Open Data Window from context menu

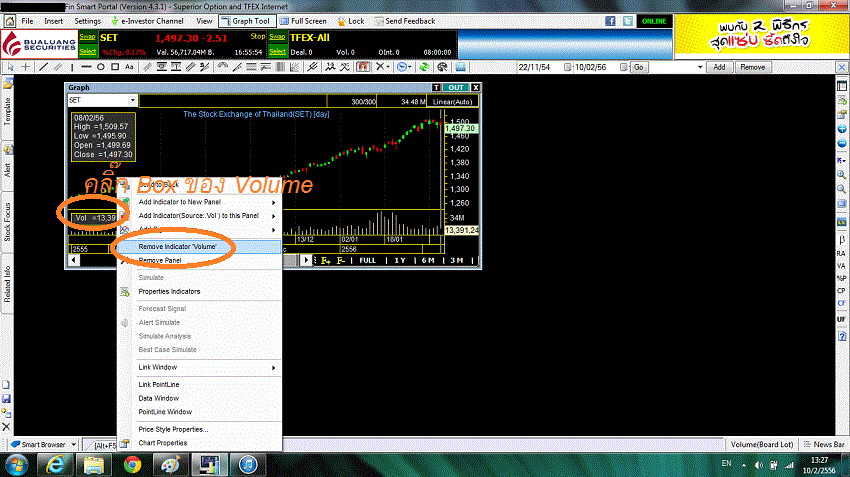click(199, 398)
